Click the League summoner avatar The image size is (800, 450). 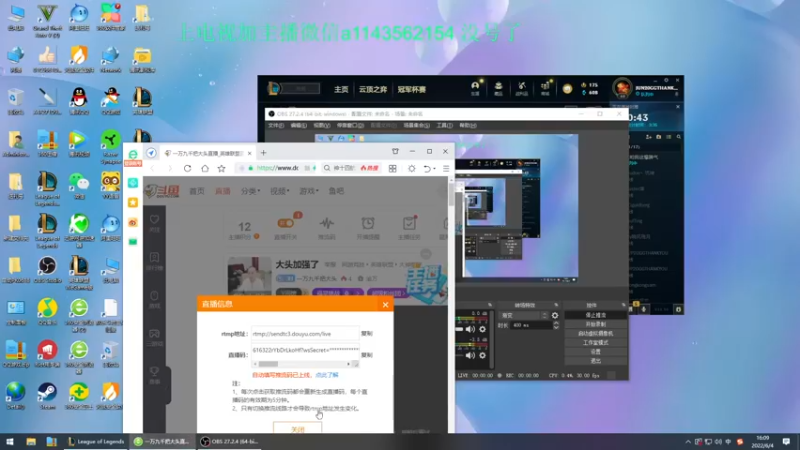tap(622, 88)
